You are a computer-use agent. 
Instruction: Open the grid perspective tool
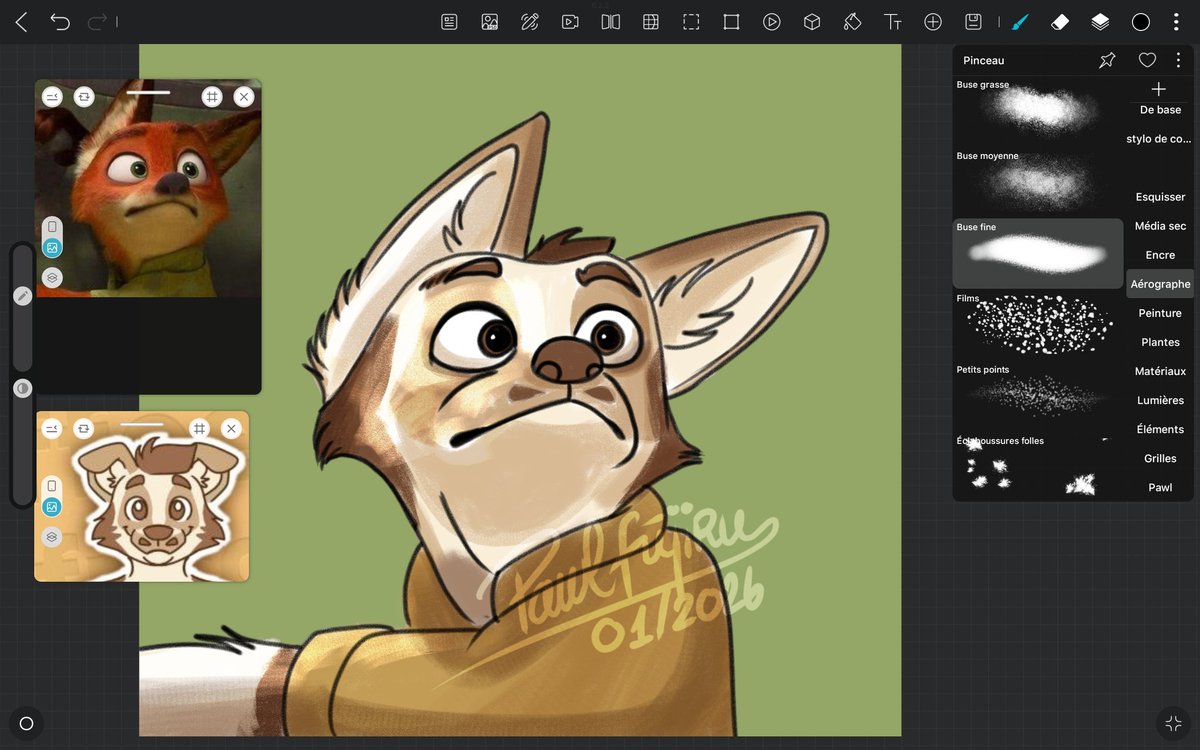coord(650,22)
